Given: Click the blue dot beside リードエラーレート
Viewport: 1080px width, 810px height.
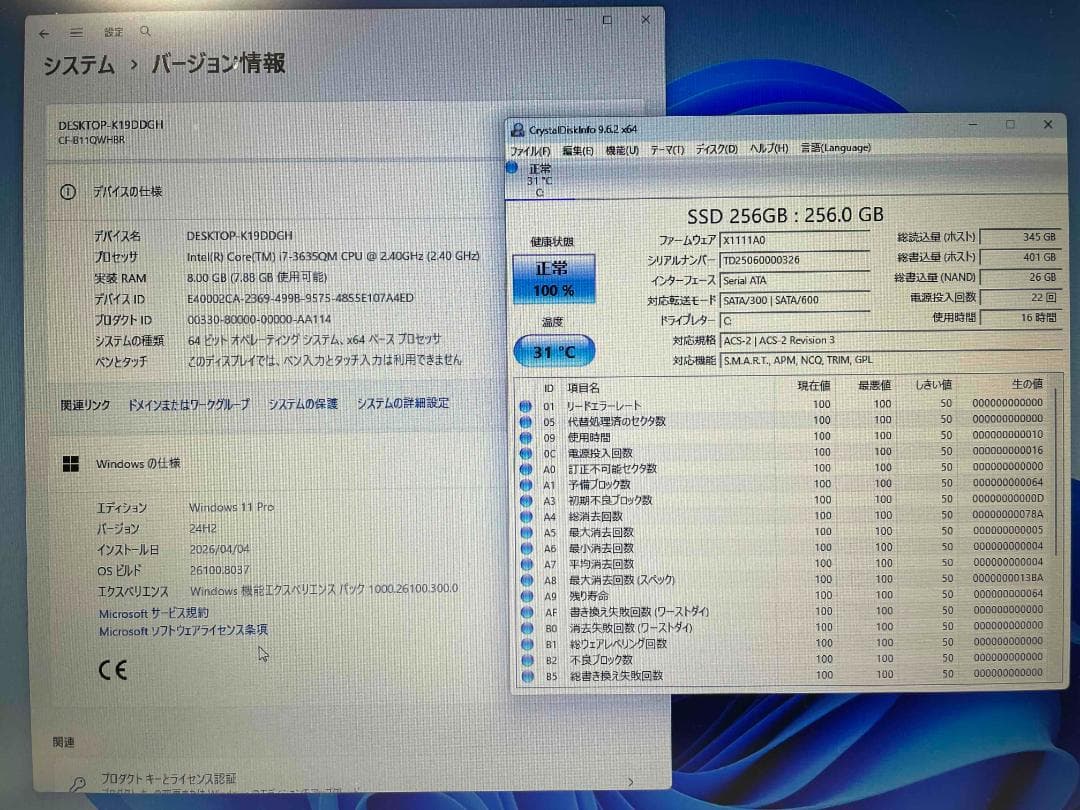Looking at the screenshot, I should coord(526,404).
